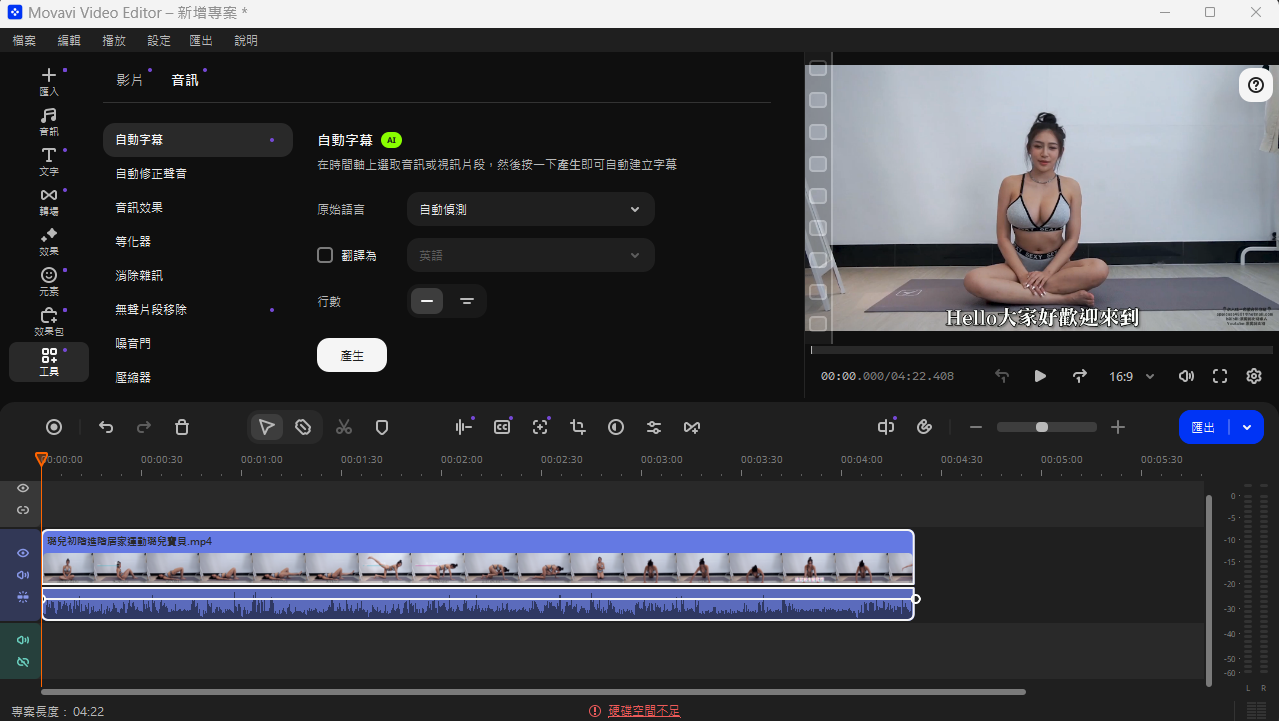This screenshot has height=721, width=1279.
Task: Click the 產生 generate button
Action: (352, 355)
